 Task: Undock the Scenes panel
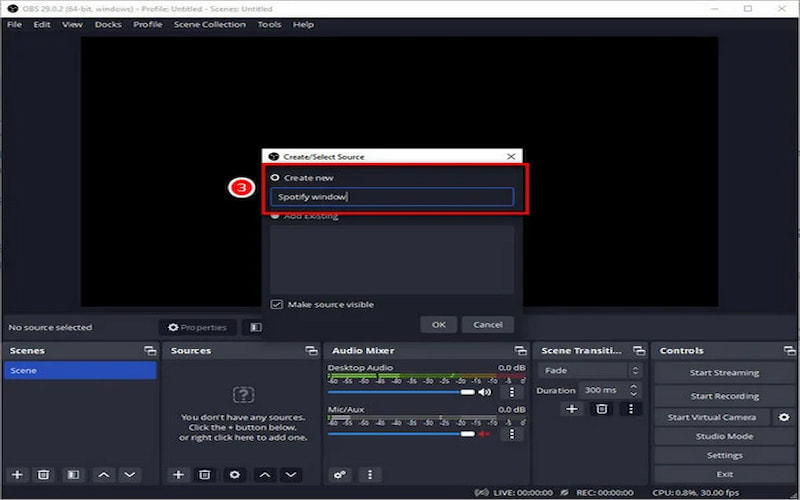pyautogui.click(x=149, y=351)
